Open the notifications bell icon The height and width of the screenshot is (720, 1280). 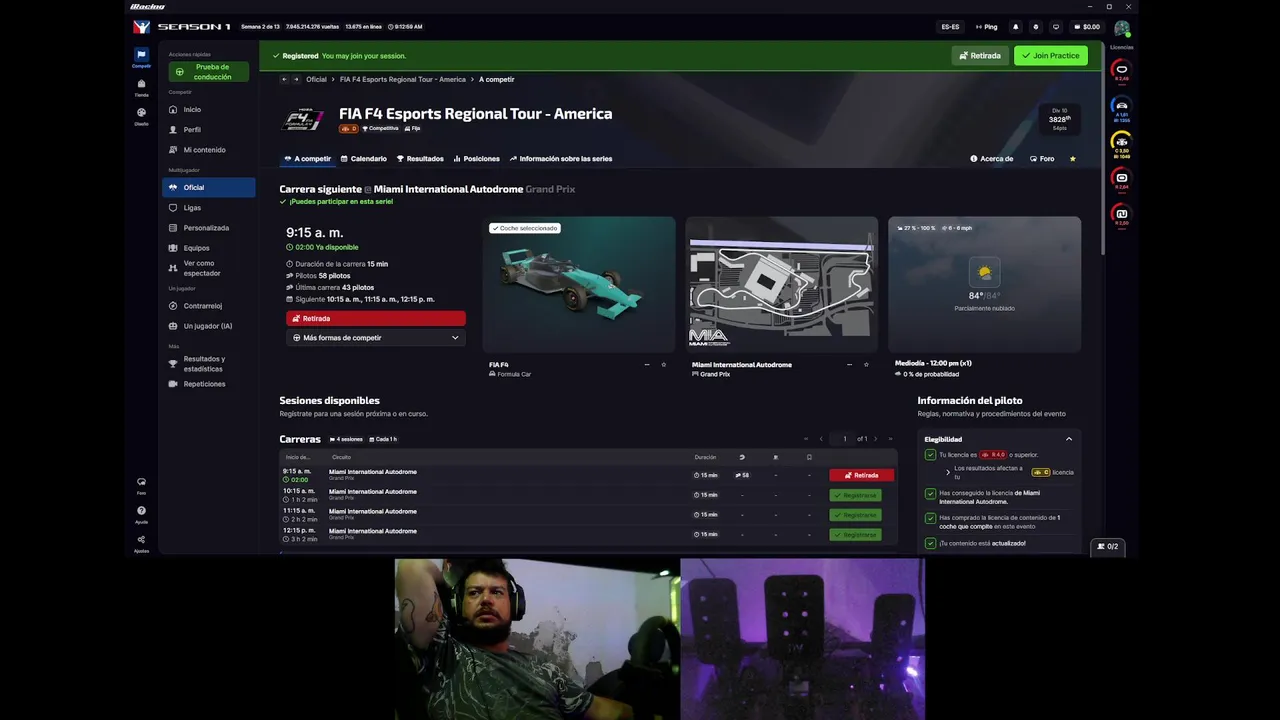[1016, 27]
